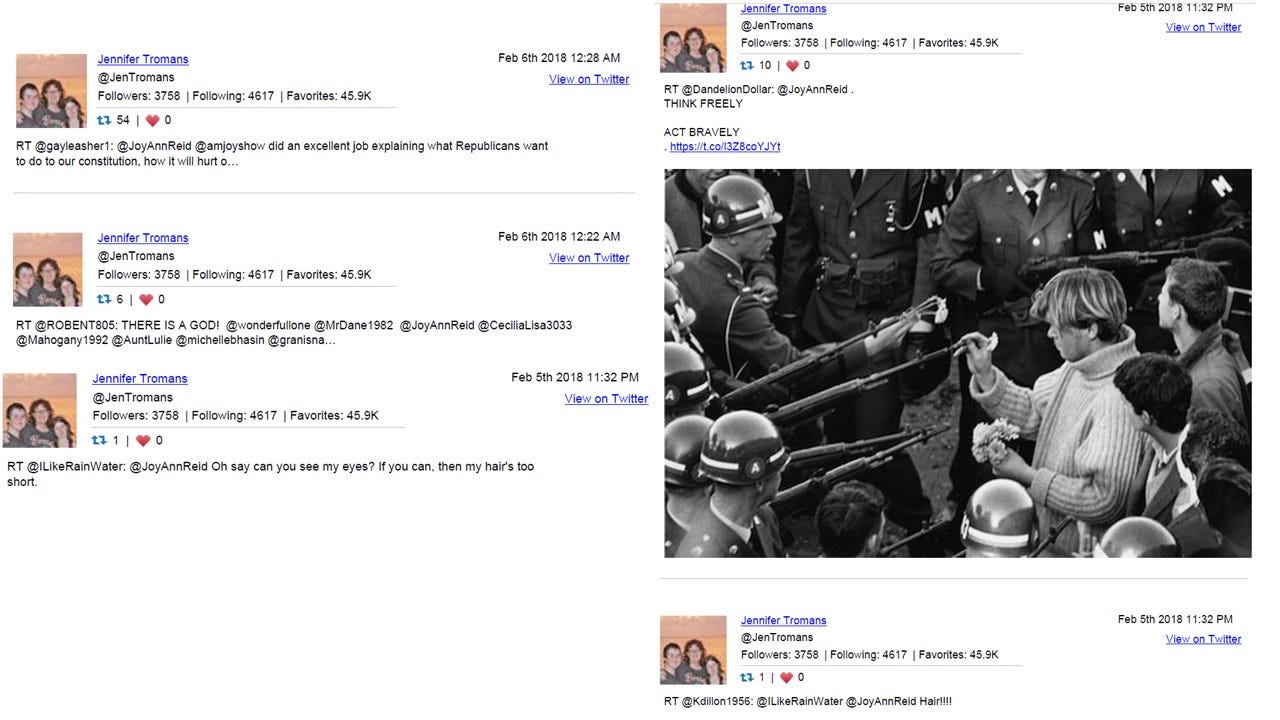The image size is (1280, 720).
Task: Open View on Twitter for Kdillon1956 tweet
Action: tap(1203, 639)
